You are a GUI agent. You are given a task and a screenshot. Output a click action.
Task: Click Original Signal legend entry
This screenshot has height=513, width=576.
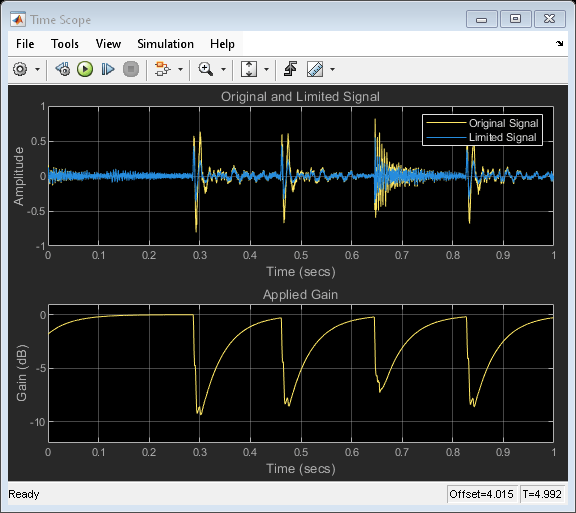click(482, 123)
